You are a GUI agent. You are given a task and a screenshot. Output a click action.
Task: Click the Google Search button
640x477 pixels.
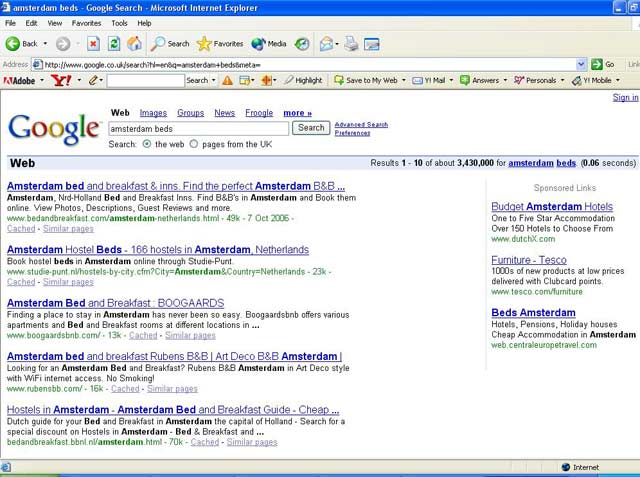[311, 128]
